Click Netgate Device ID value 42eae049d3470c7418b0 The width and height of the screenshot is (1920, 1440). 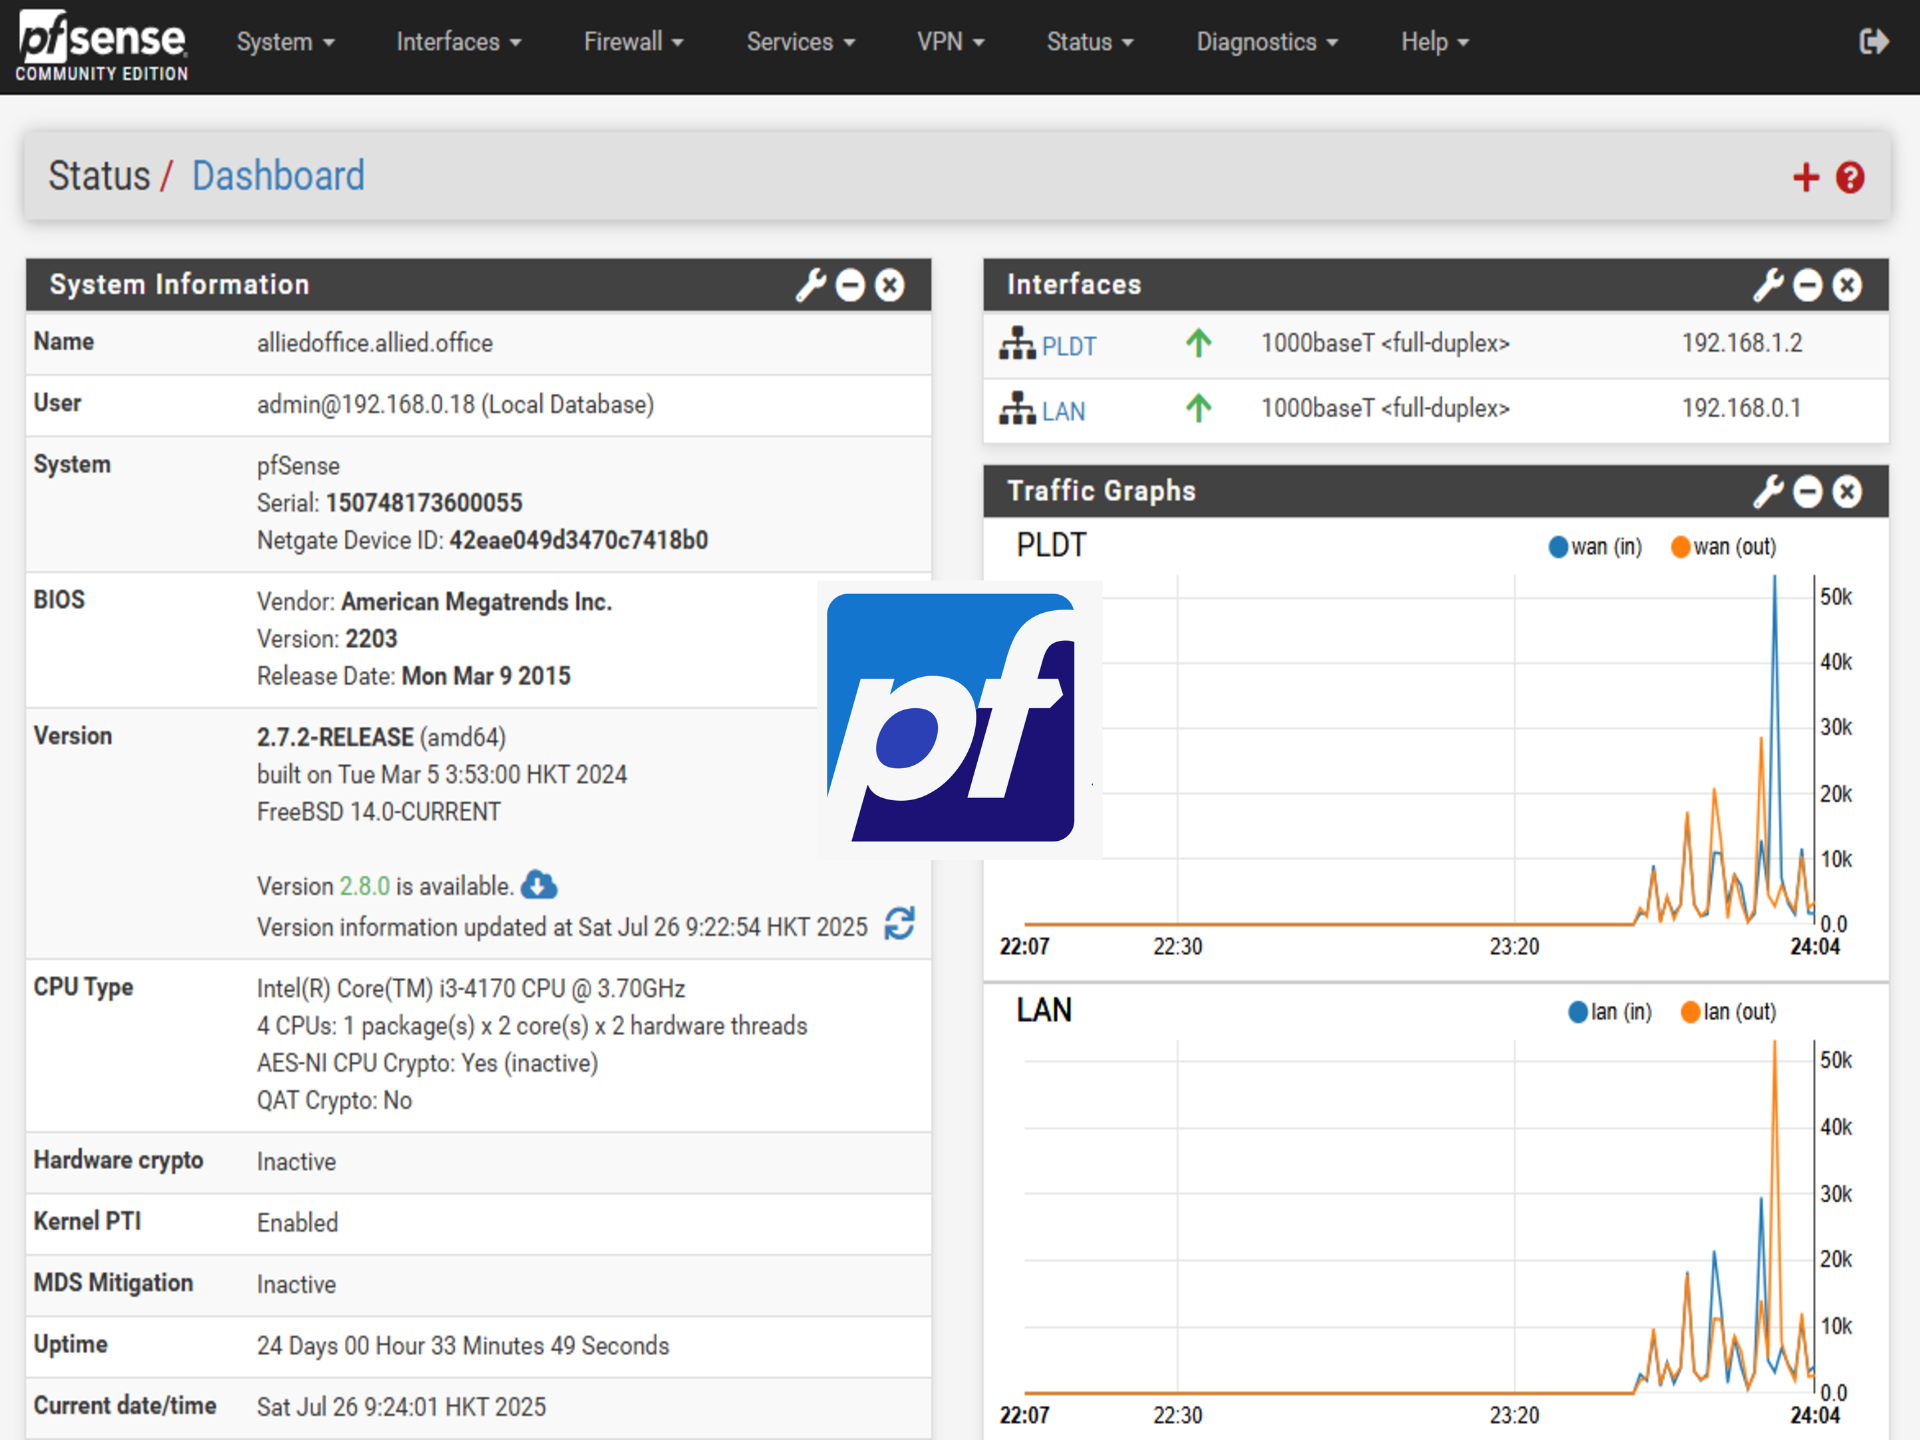pos(579,540)
